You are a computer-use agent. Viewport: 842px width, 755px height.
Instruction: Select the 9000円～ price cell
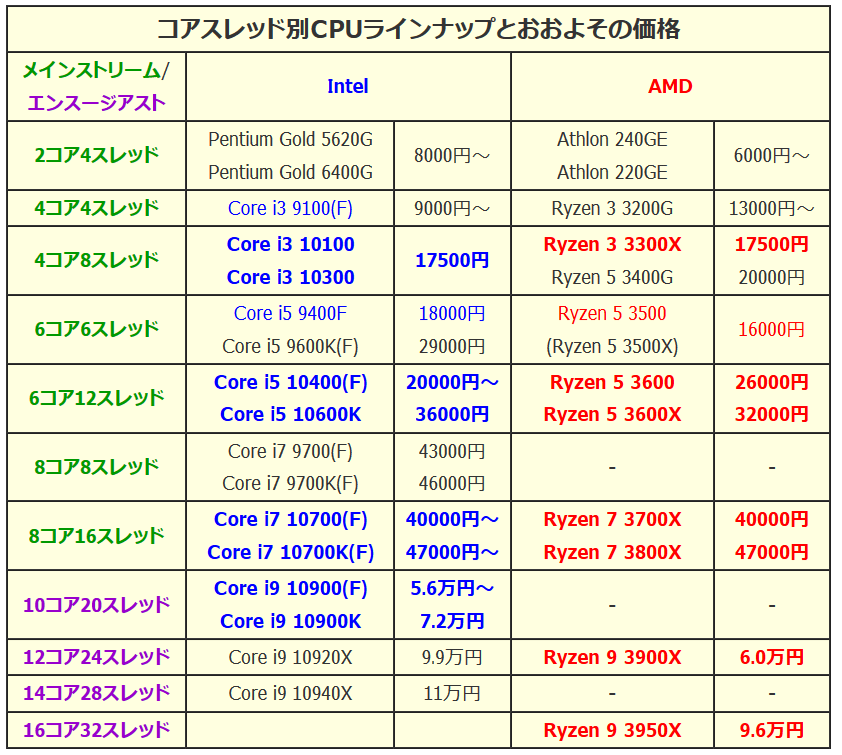[x=452, y=208]
